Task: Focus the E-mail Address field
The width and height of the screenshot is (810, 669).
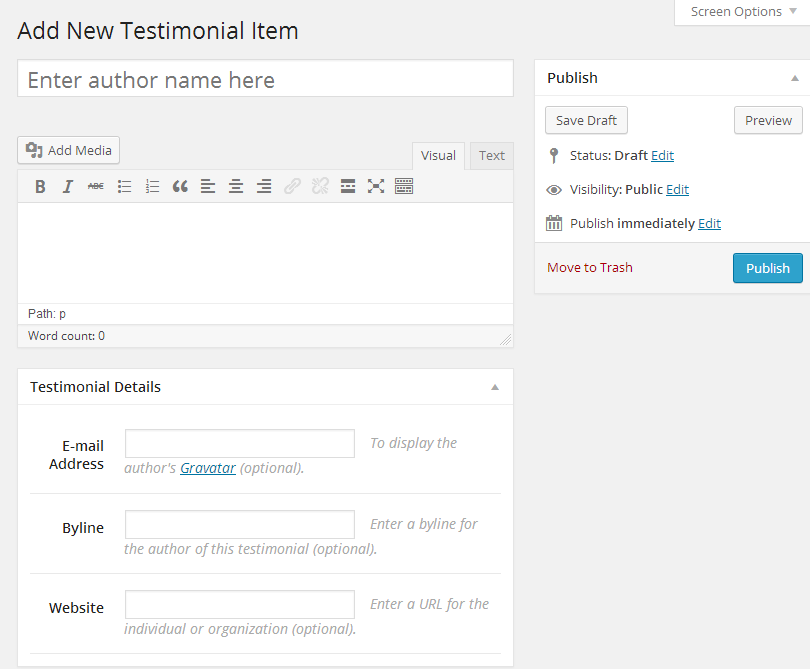Action: click(240, 444)
